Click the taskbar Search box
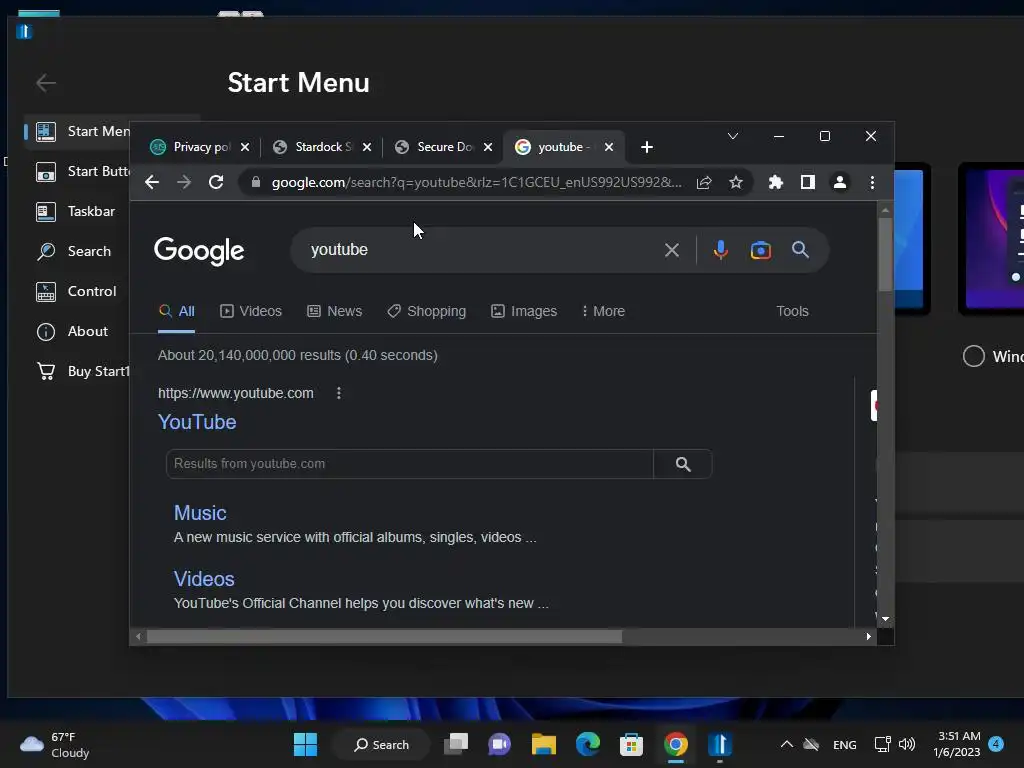Viewport: 1024px width, 768px height. tap(381, 744)
